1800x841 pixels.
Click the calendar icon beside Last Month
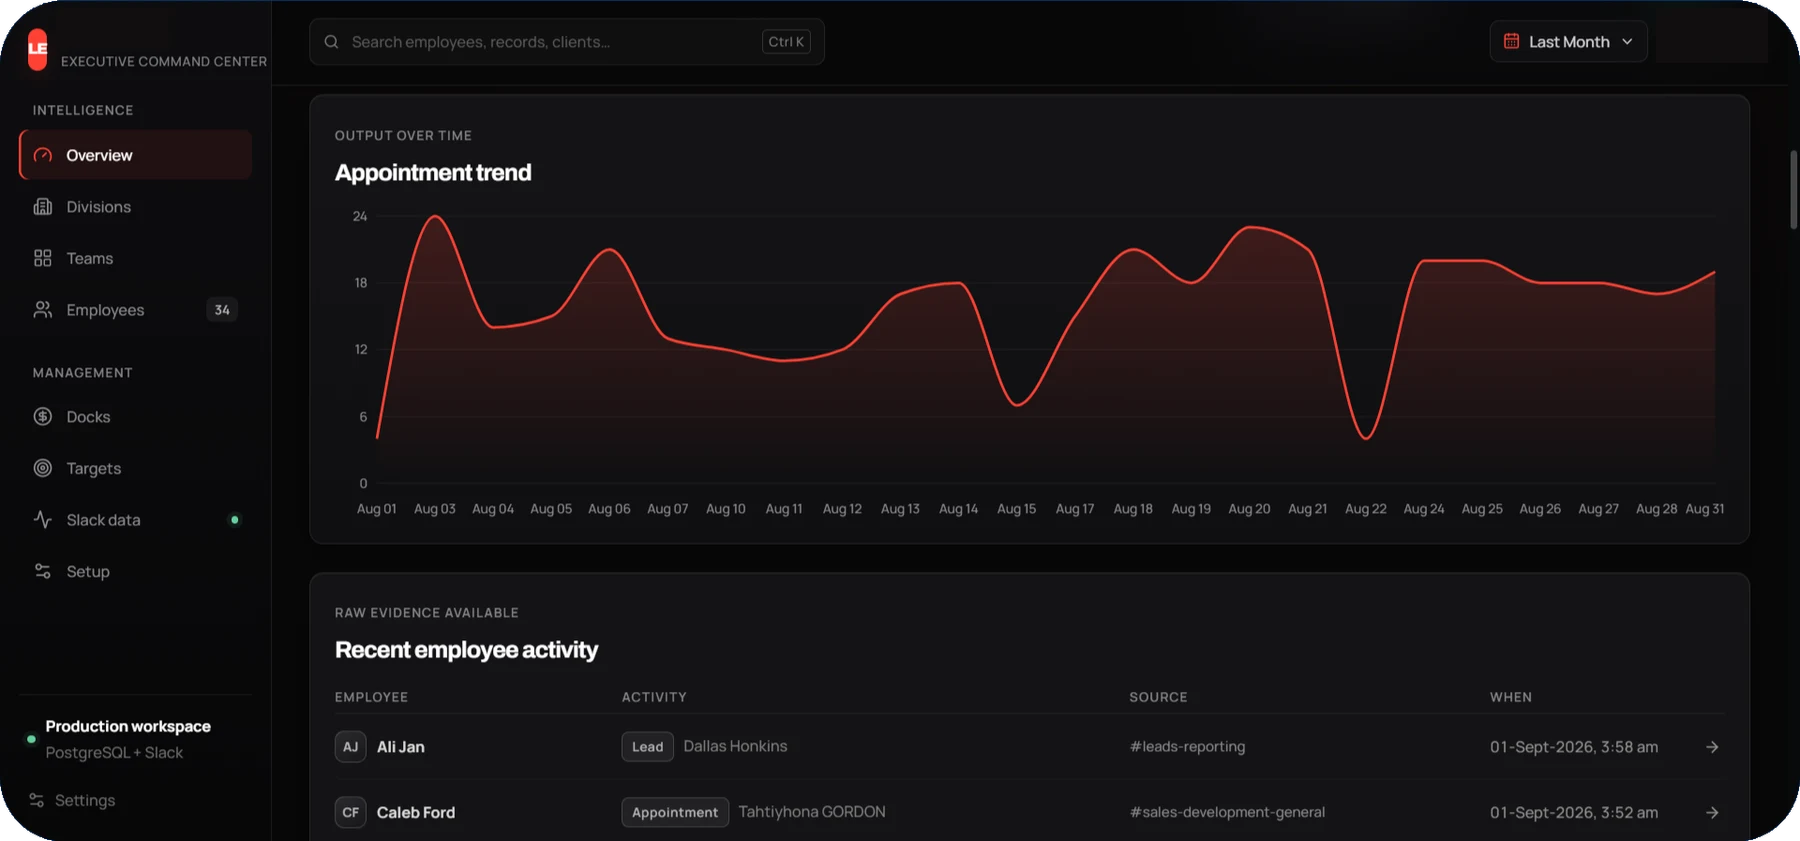point(1512,42)
